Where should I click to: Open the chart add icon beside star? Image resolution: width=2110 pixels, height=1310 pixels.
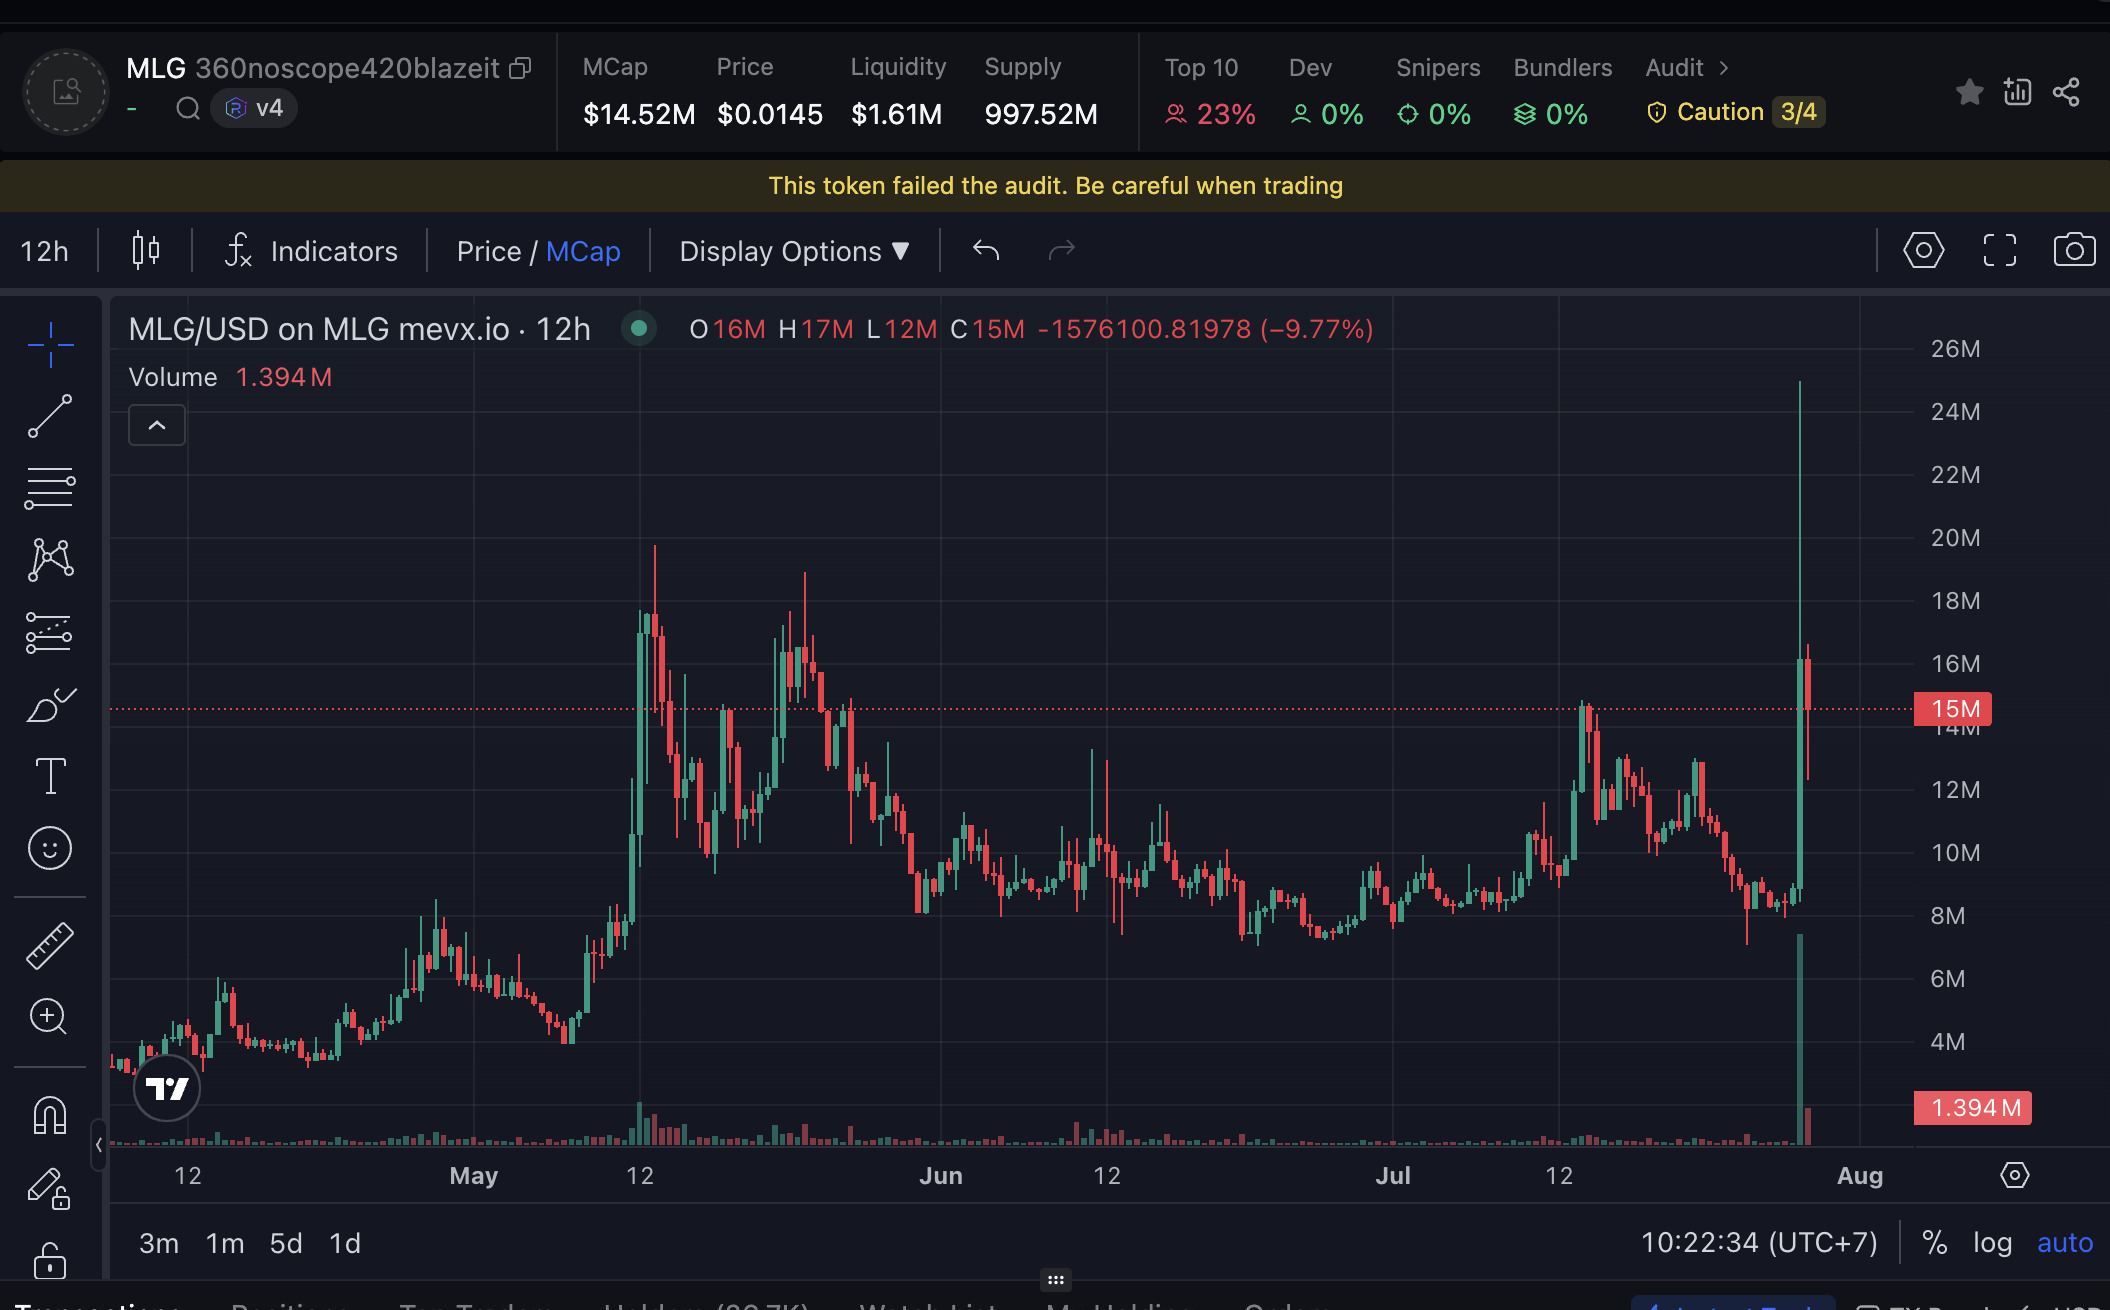(2017, 92)
